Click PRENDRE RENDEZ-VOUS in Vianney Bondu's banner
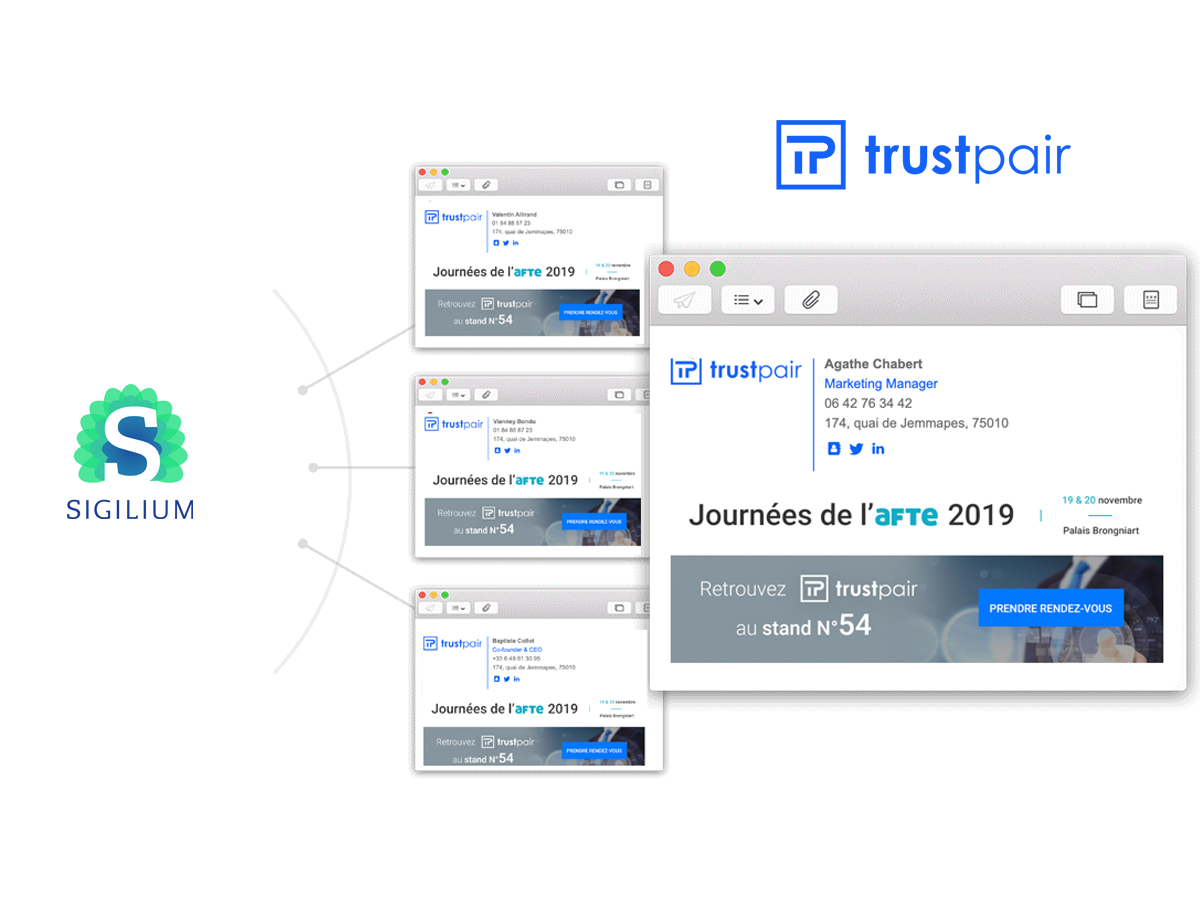This screenshot has width=1200, height=902. 592,521
